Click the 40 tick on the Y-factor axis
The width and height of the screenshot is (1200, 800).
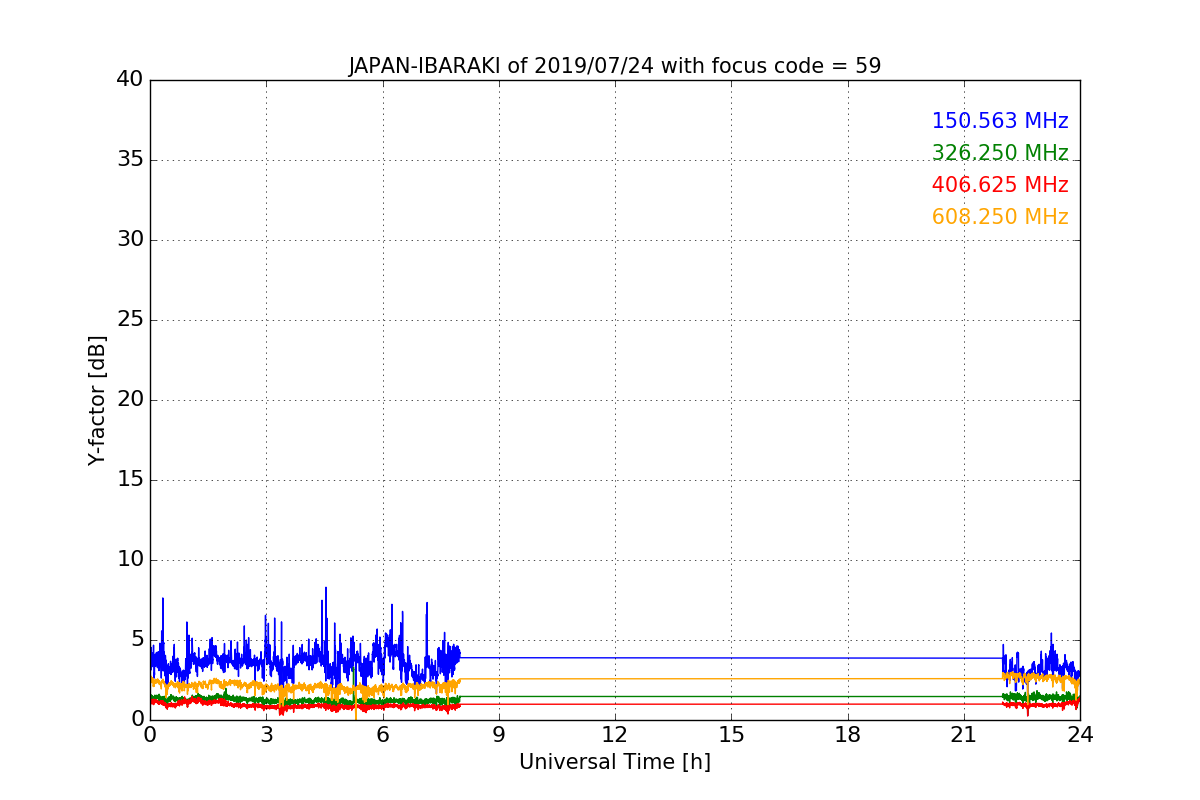[x=129, y=80]
